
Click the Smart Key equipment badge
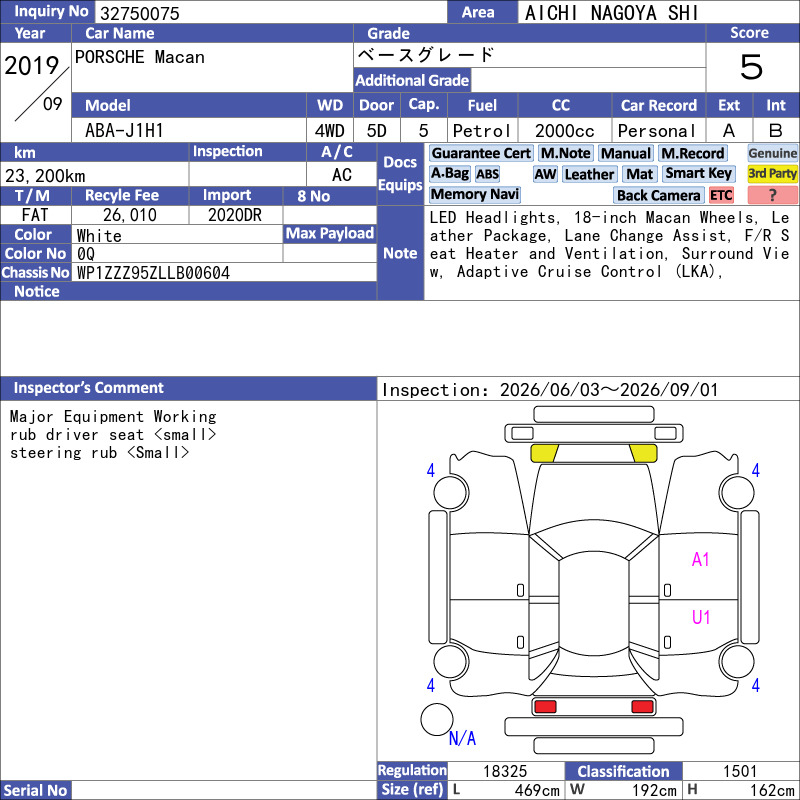(698, 173)
